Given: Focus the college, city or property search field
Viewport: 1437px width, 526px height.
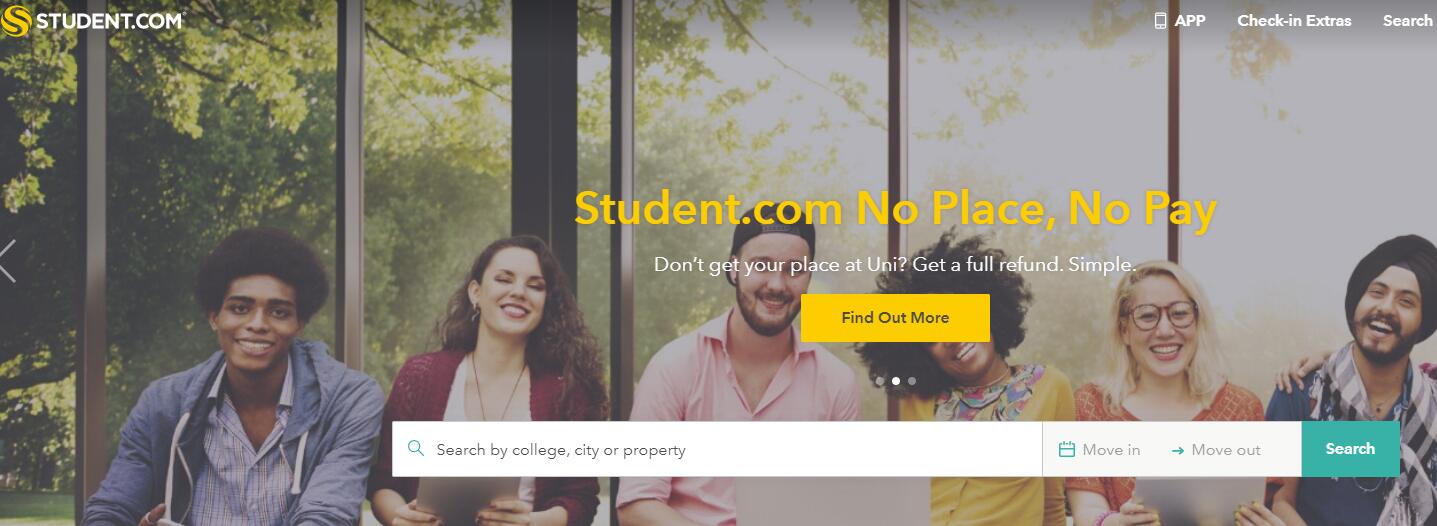Looking at the screenshot, I should [717, 449].
